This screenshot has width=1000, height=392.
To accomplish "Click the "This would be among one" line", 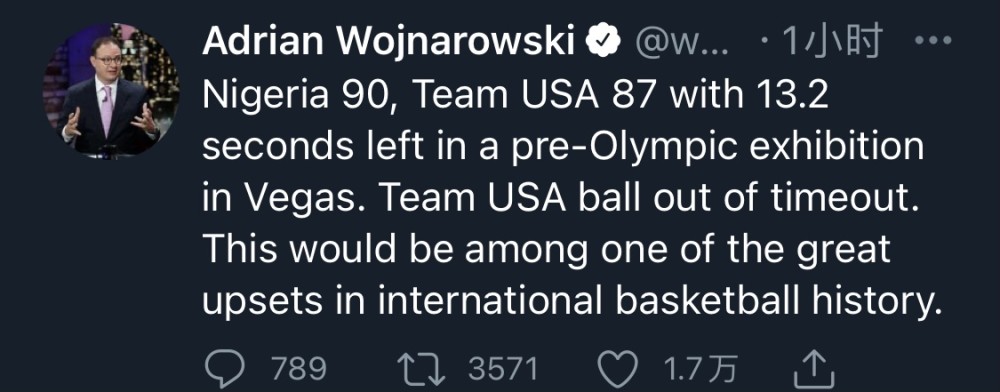I will coord(546,249).
